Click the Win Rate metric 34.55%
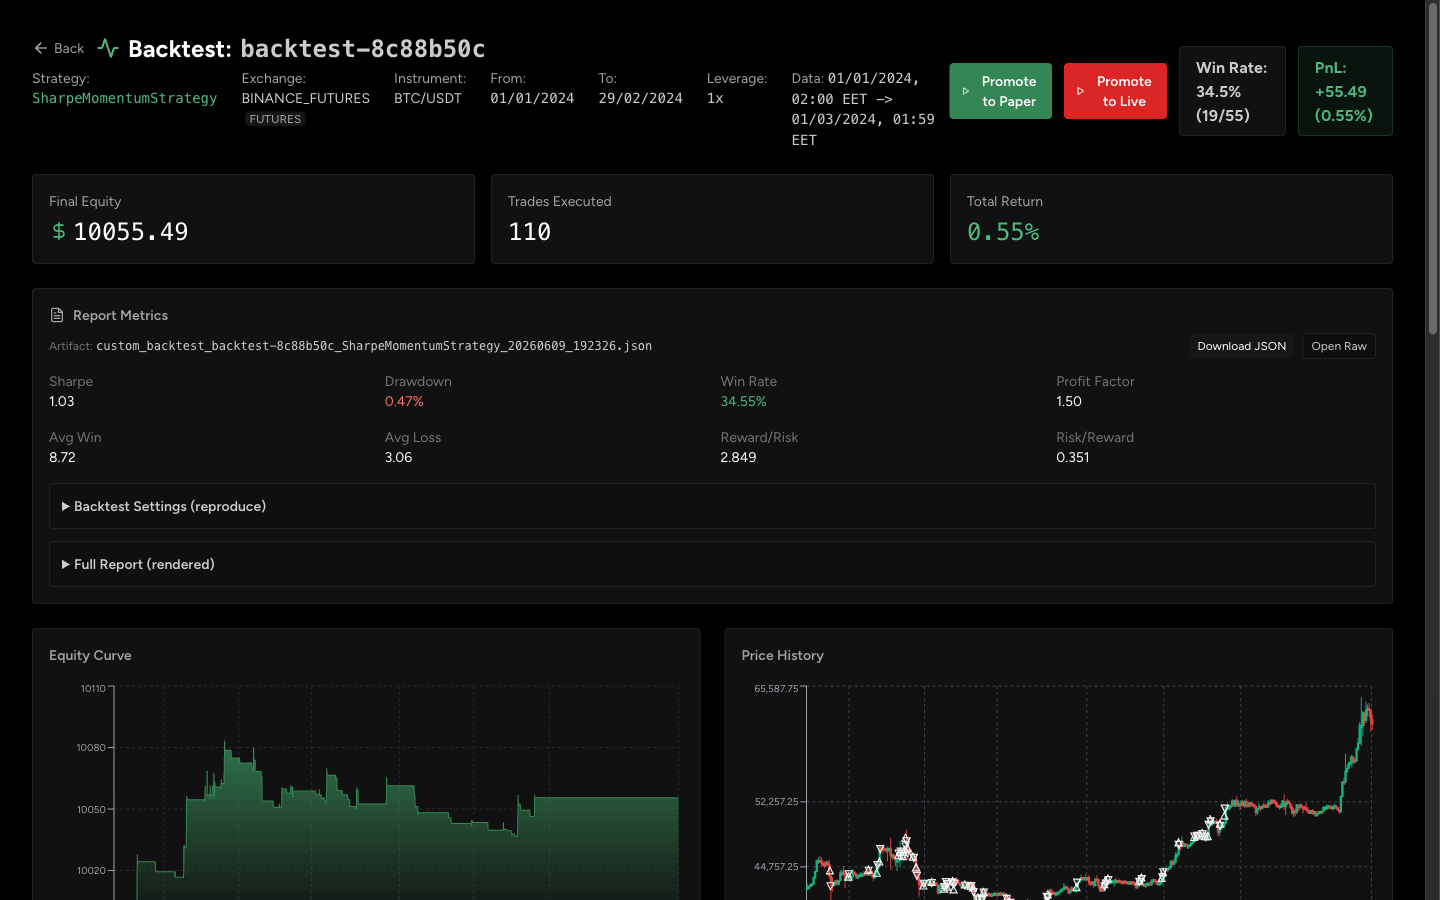This screenshot has height=900, width=1440. click(743, 401)
